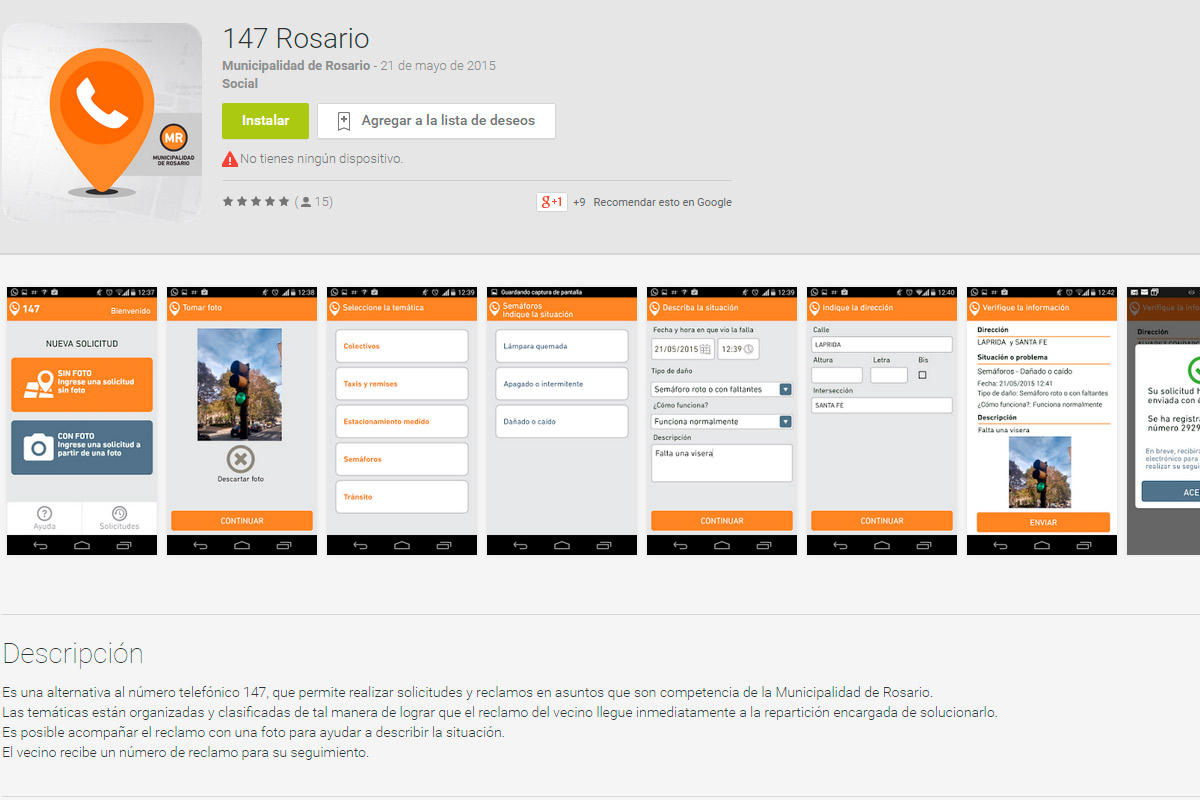The image size is (1200, 800).
Task: Open the Nueva Solicitud screenshot
Action: pyautogui.click(x=82, y=421)
